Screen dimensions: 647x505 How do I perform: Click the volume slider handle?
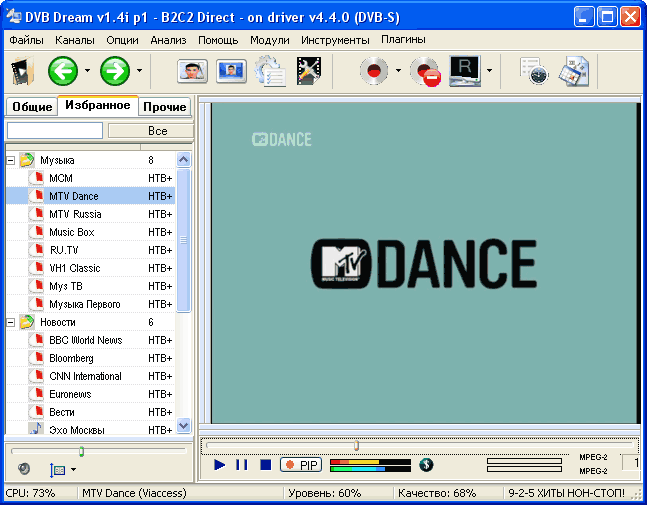(81, 451)
